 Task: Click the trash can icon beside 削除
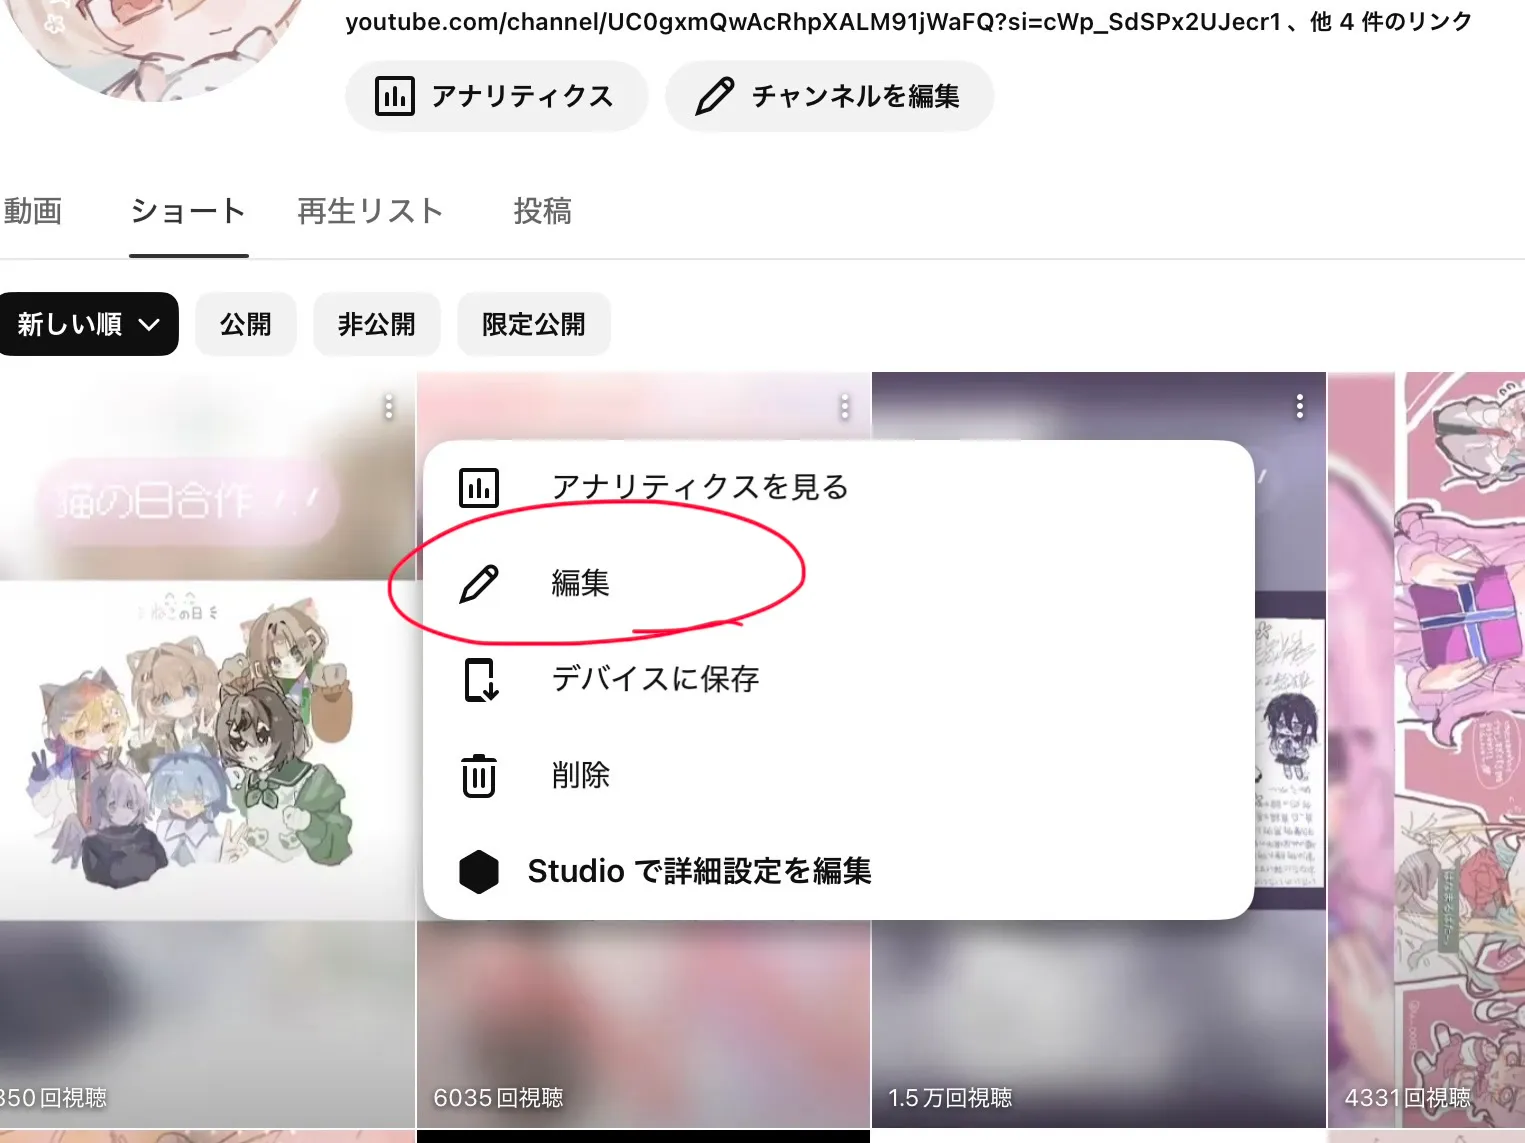pyautogui.click(x=479, y=776)
